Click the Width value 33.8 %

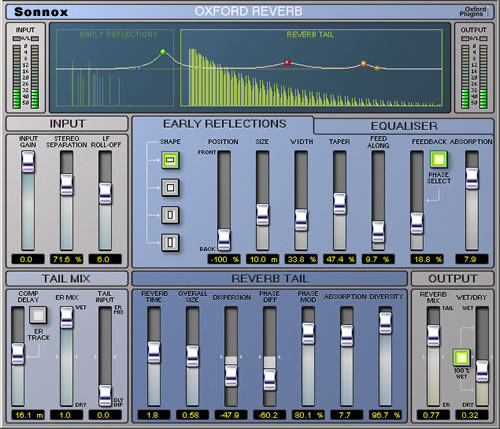pyautogui.click(x=301, y=259)
